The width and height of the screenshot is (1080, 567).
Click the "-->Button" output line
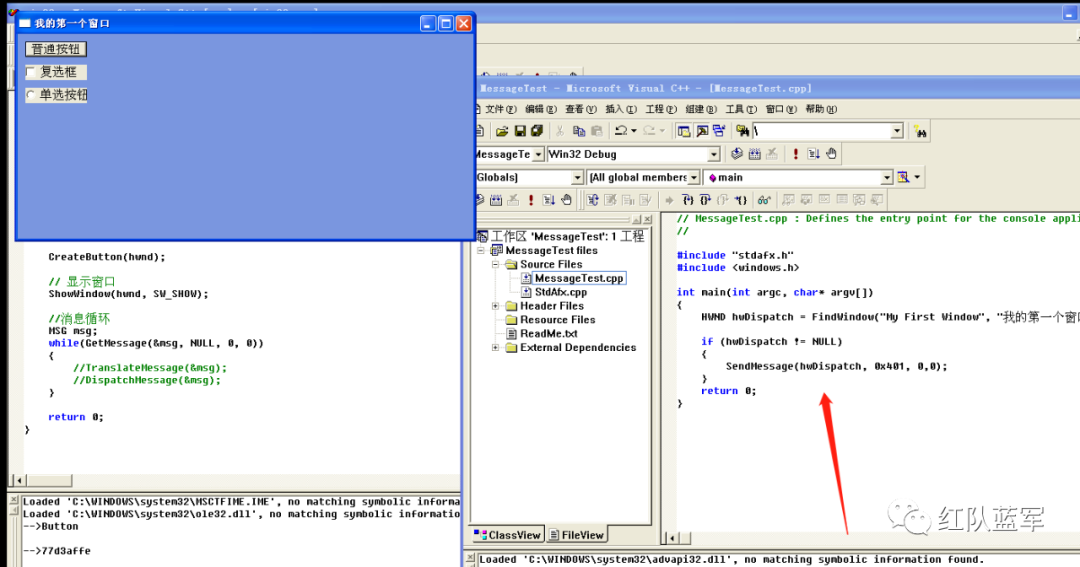coord(50,526)
